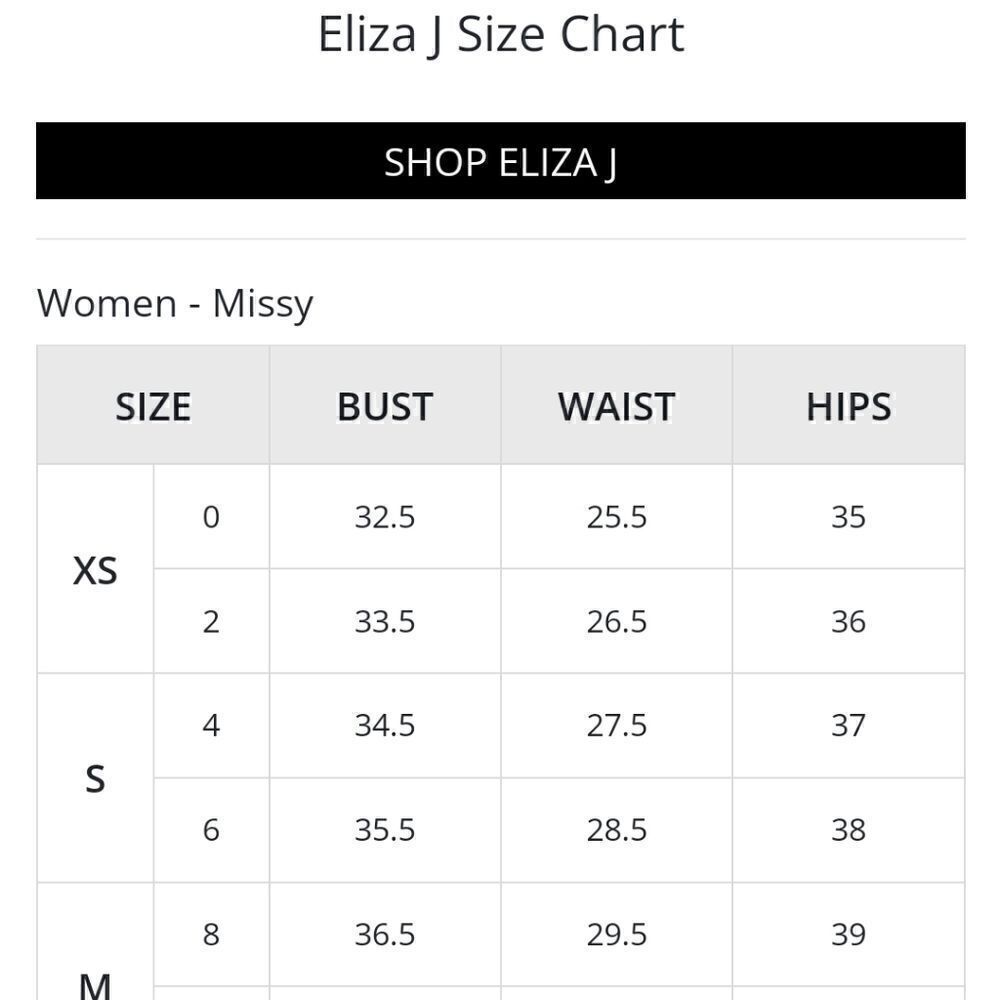Click size 2 in the table
The width and height of the screenshot is (1000, 1000).
click(x=211, y=622)
